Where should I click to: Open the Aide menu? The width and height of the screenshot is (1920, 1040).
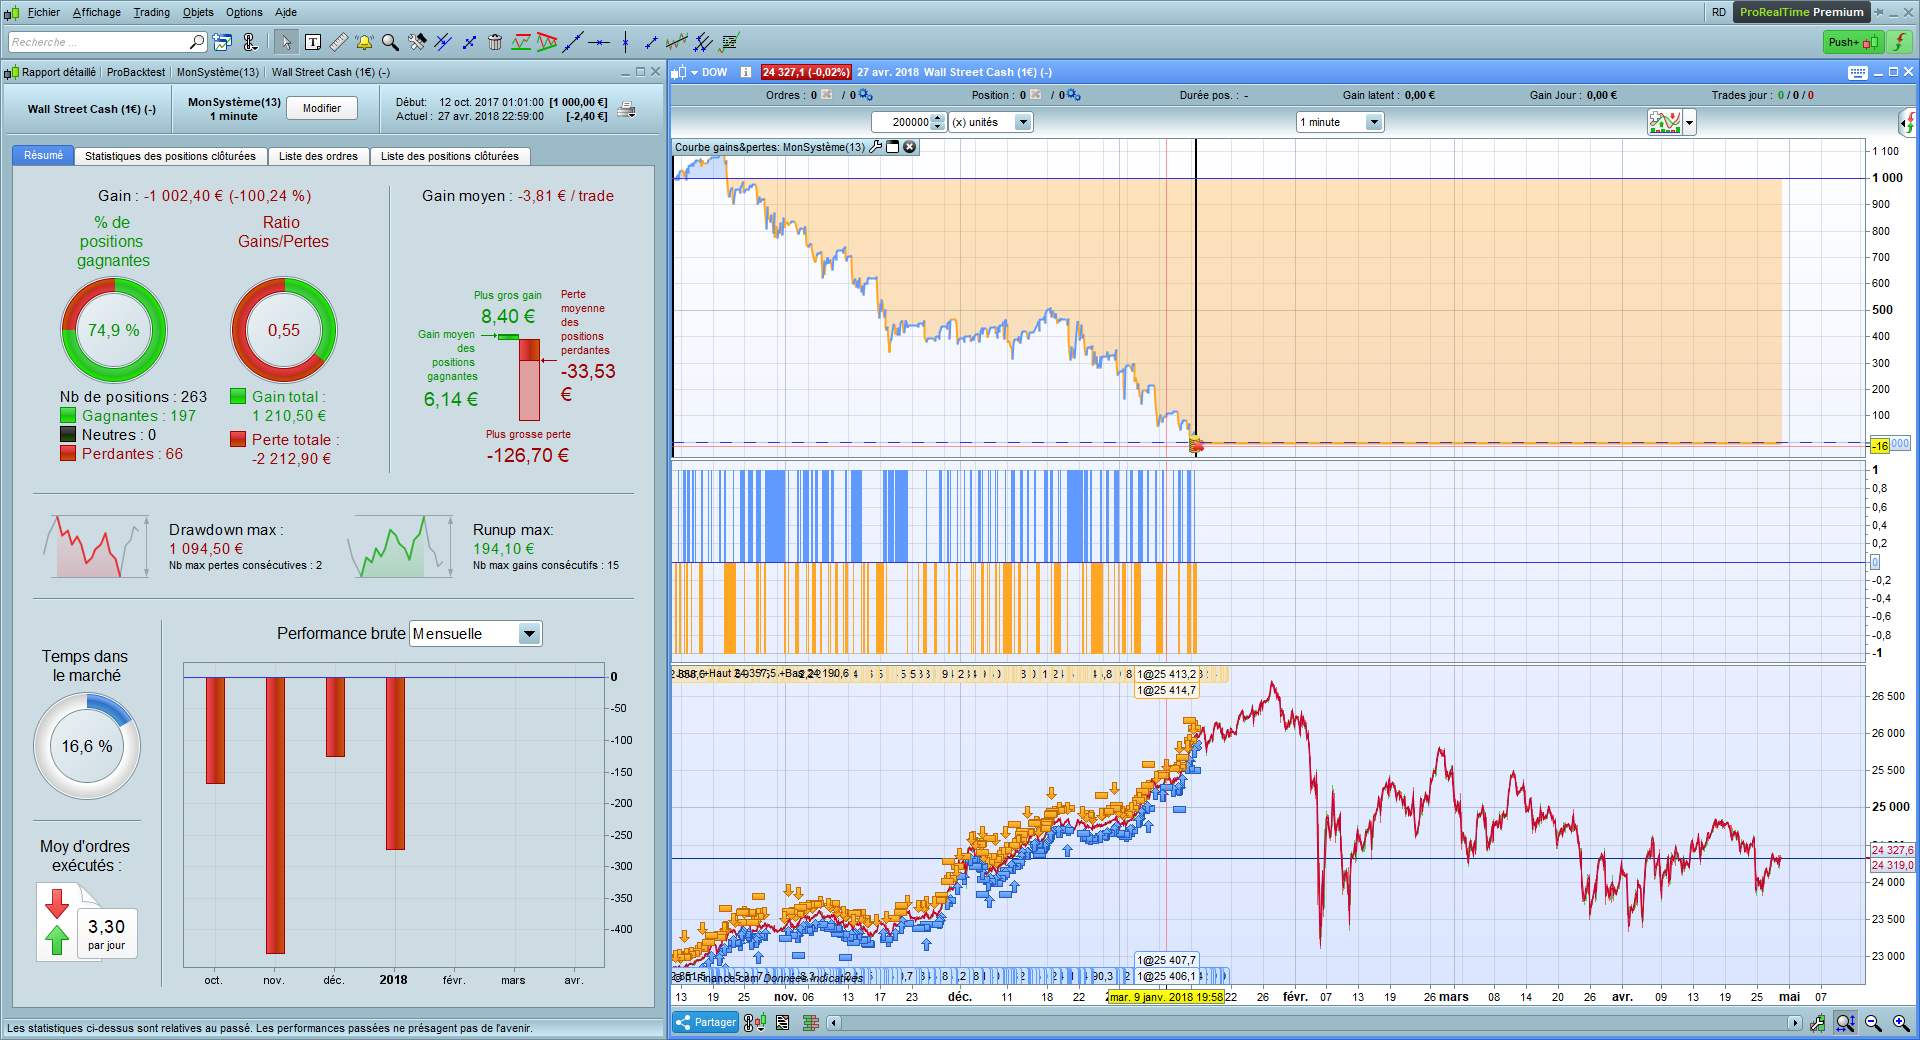(286, 12)
